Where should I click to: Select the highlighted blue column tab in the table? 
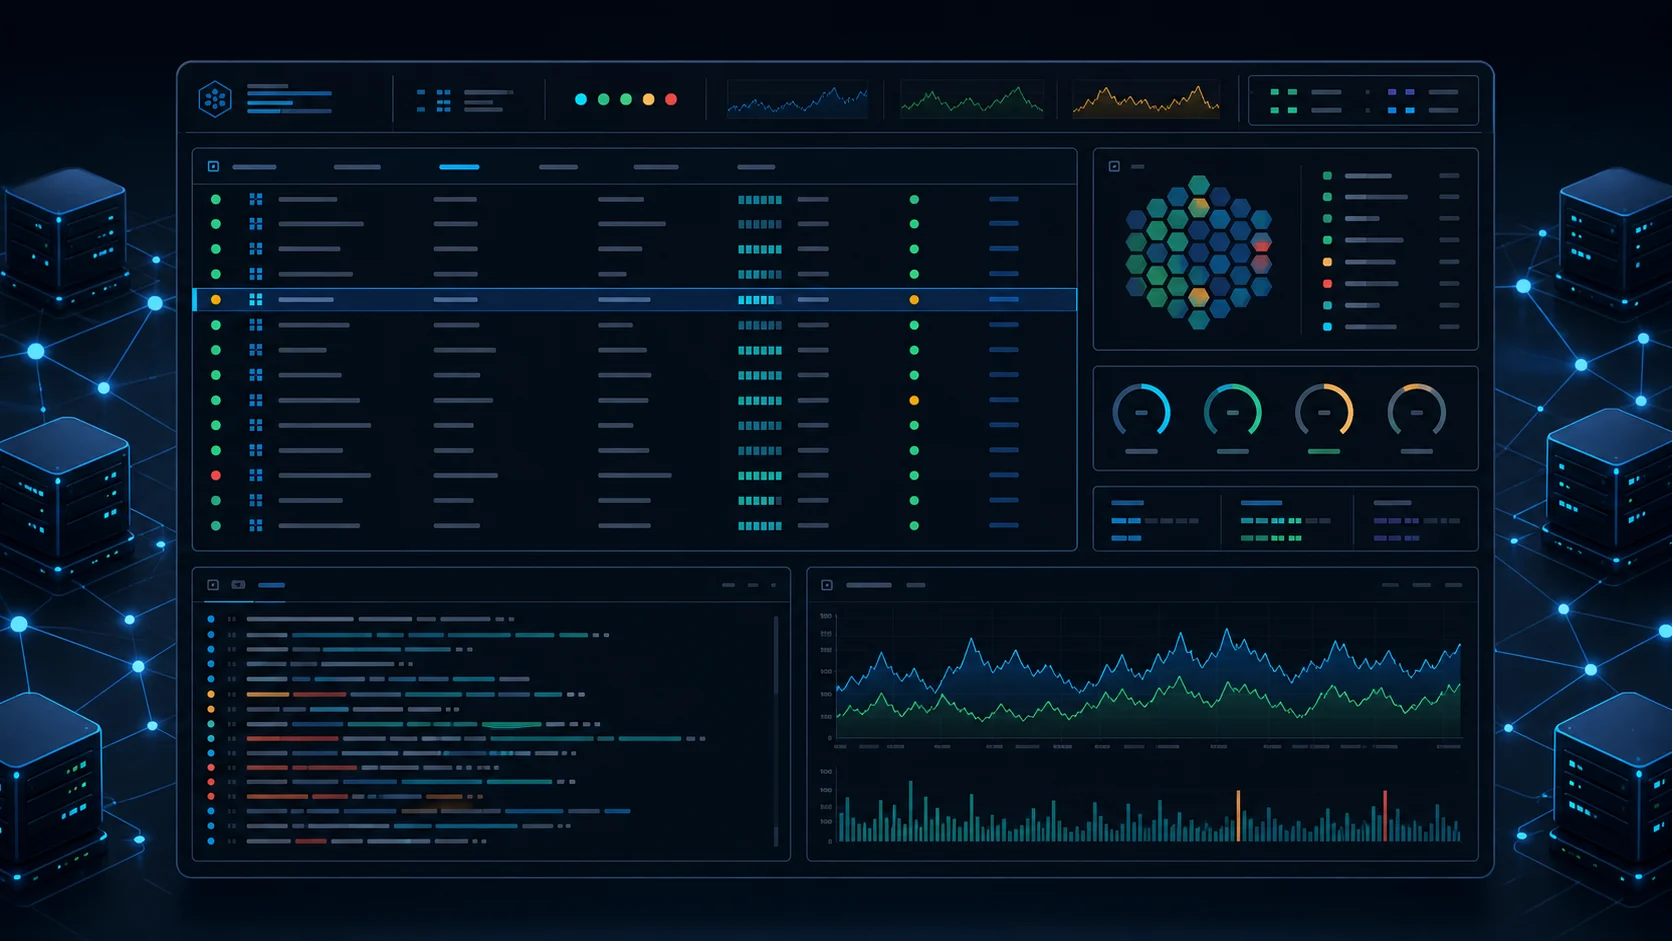pyautogui.click(x=459, y=167)
